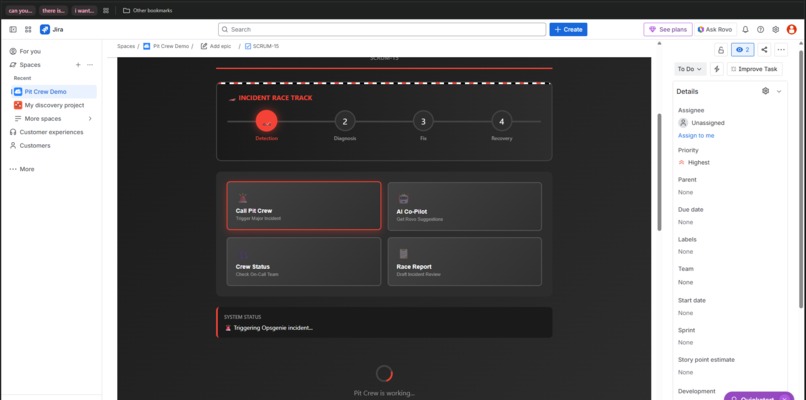
Task: Open the 'i want...' bookmark
Action: click(84, 10)
